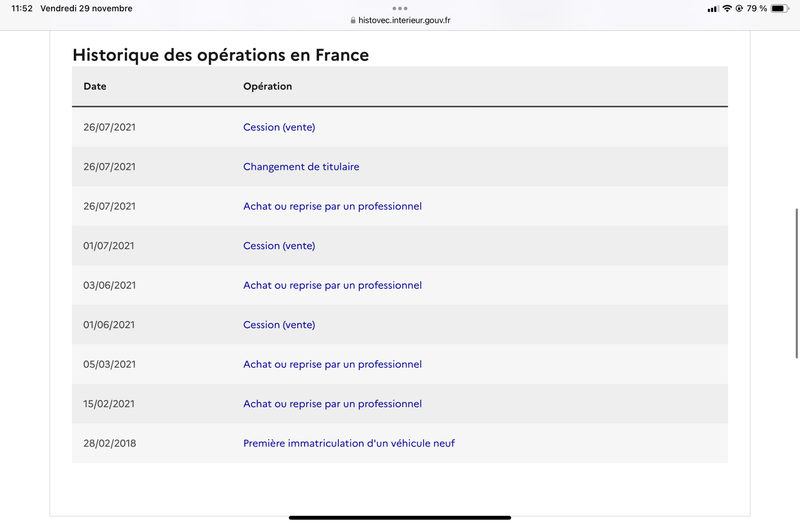Open Première immatriculation d'un véhicule neuf
The width and height of the screenshot is (800, 525).
coord(348,443)
